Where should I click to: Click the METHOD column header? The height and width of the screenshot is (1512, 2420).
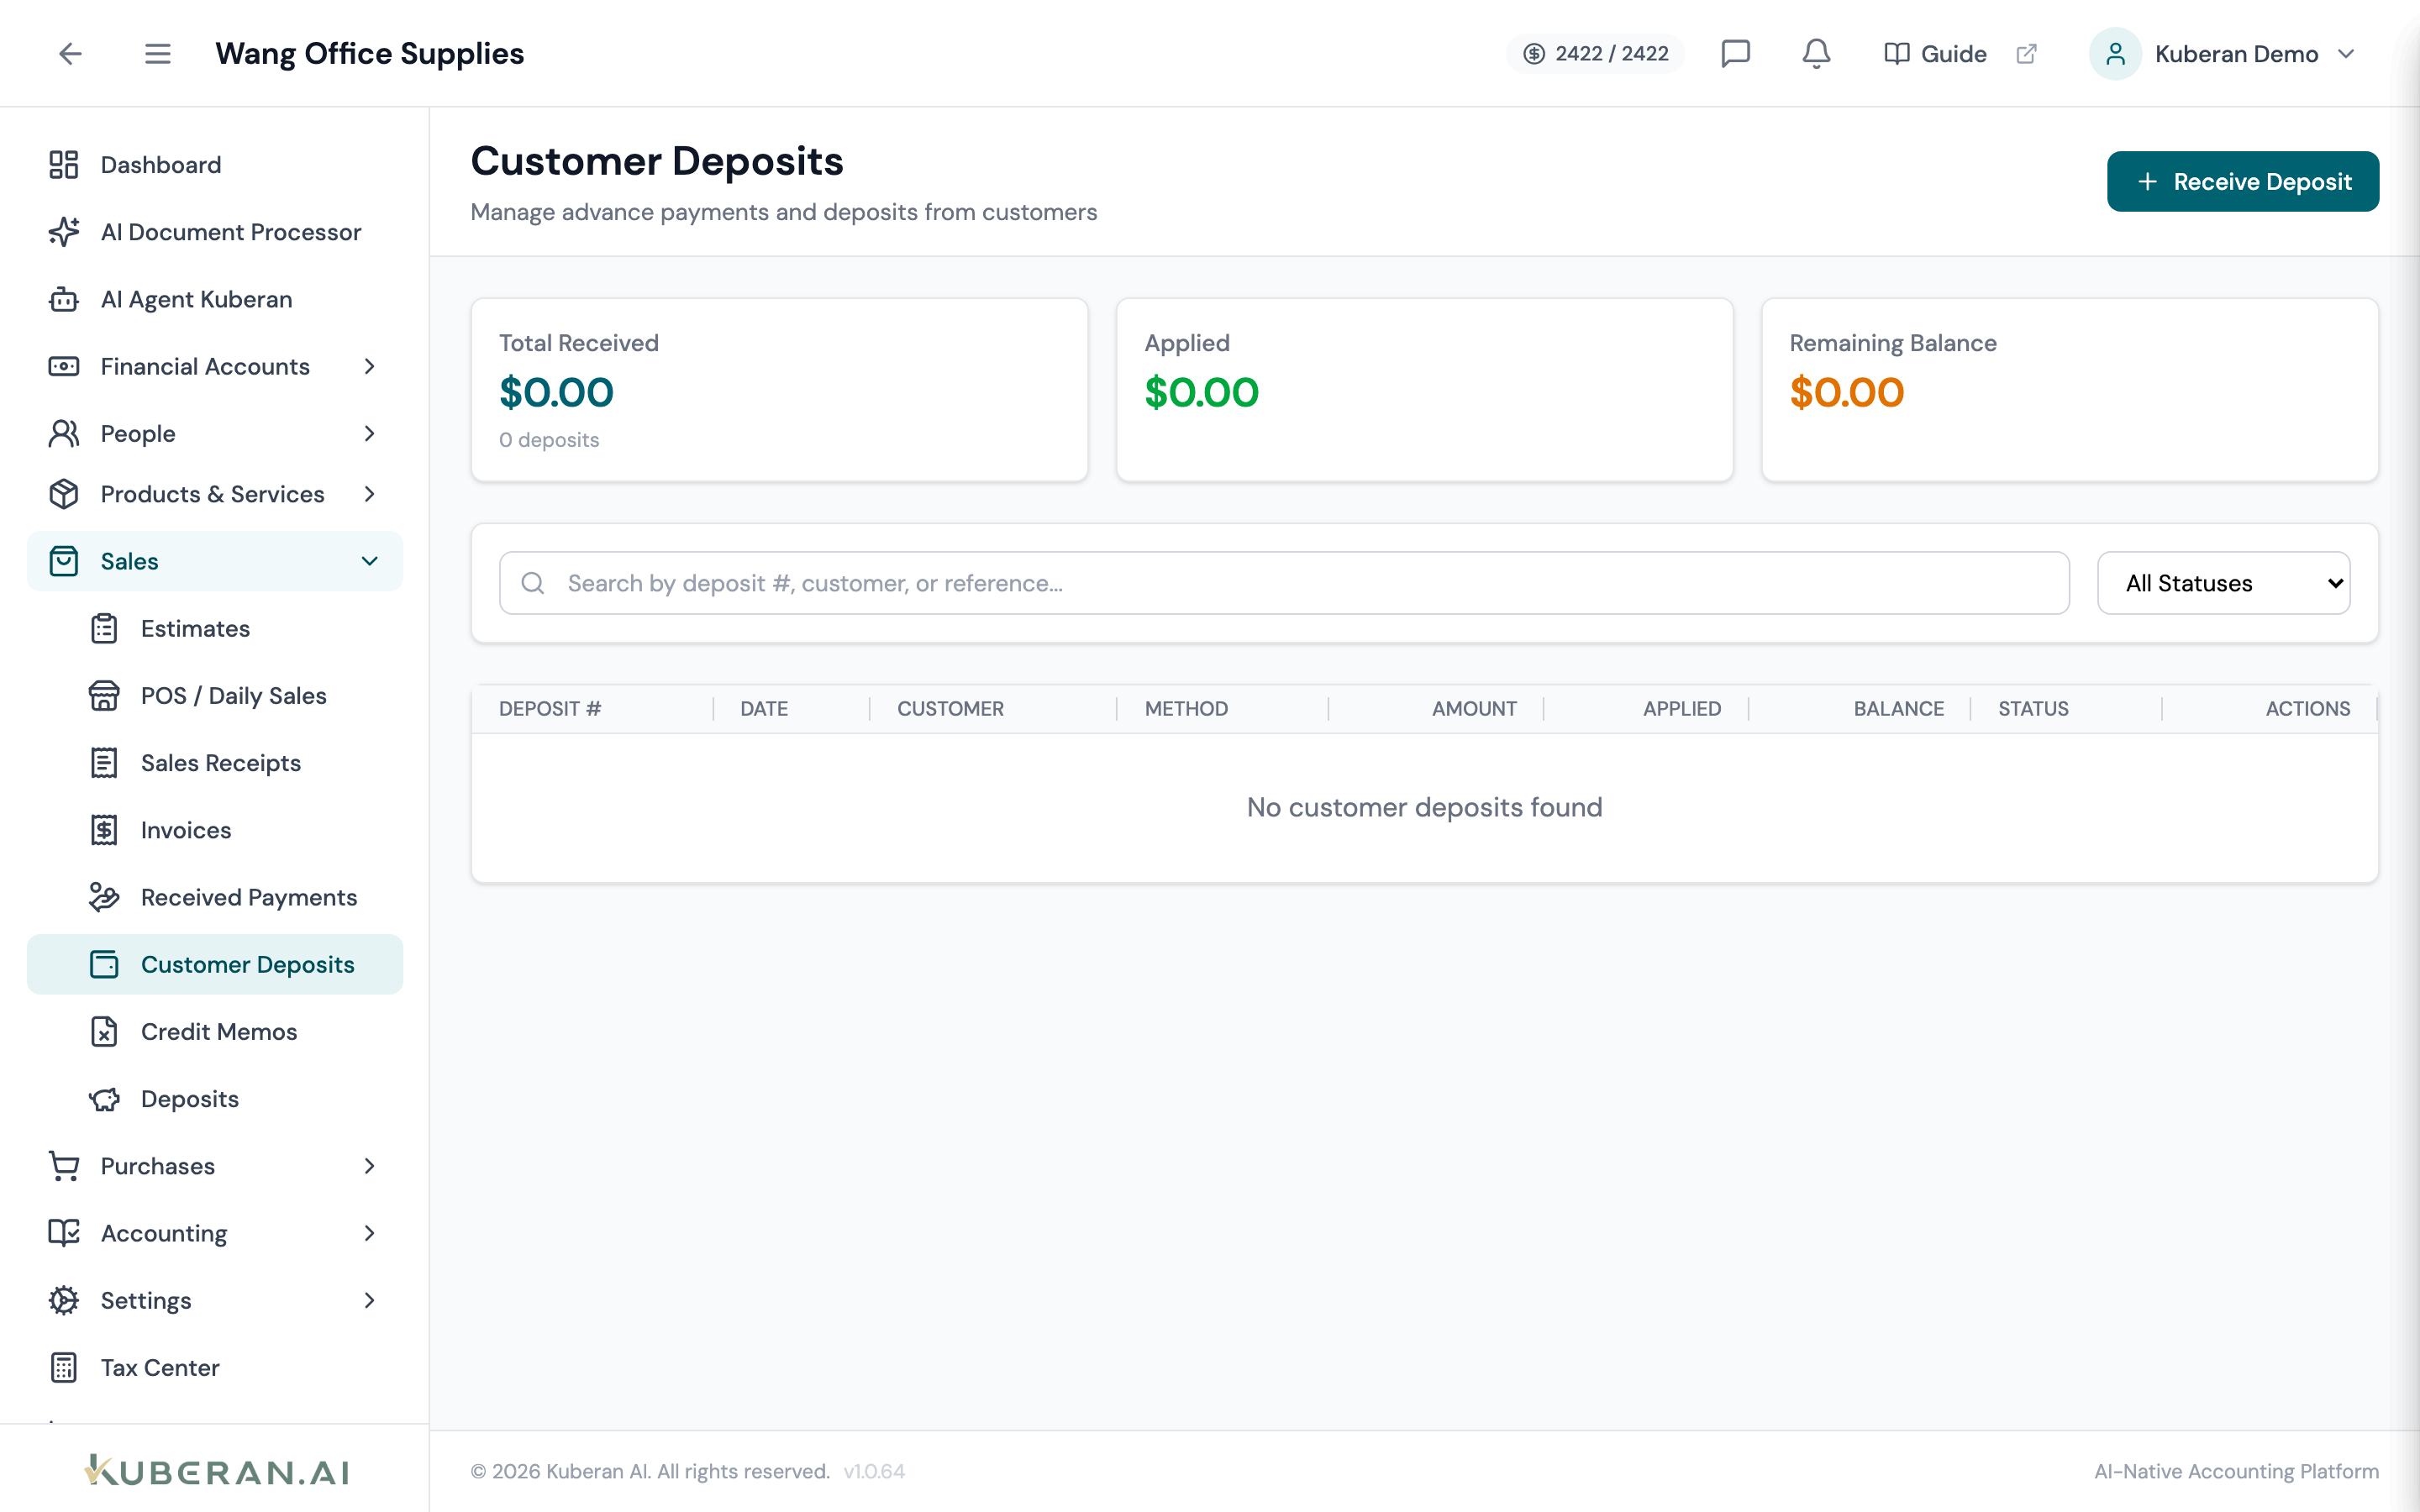coord(1186,709)
